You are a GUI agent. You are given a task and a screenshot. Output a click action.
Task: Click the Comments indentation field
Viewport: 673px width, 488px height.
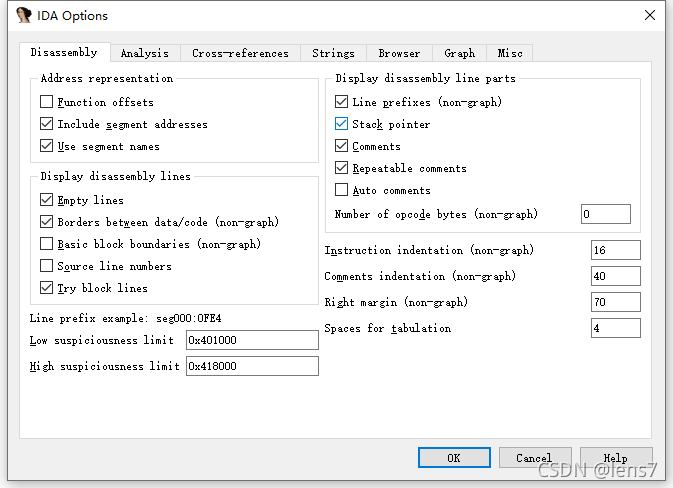615,276
